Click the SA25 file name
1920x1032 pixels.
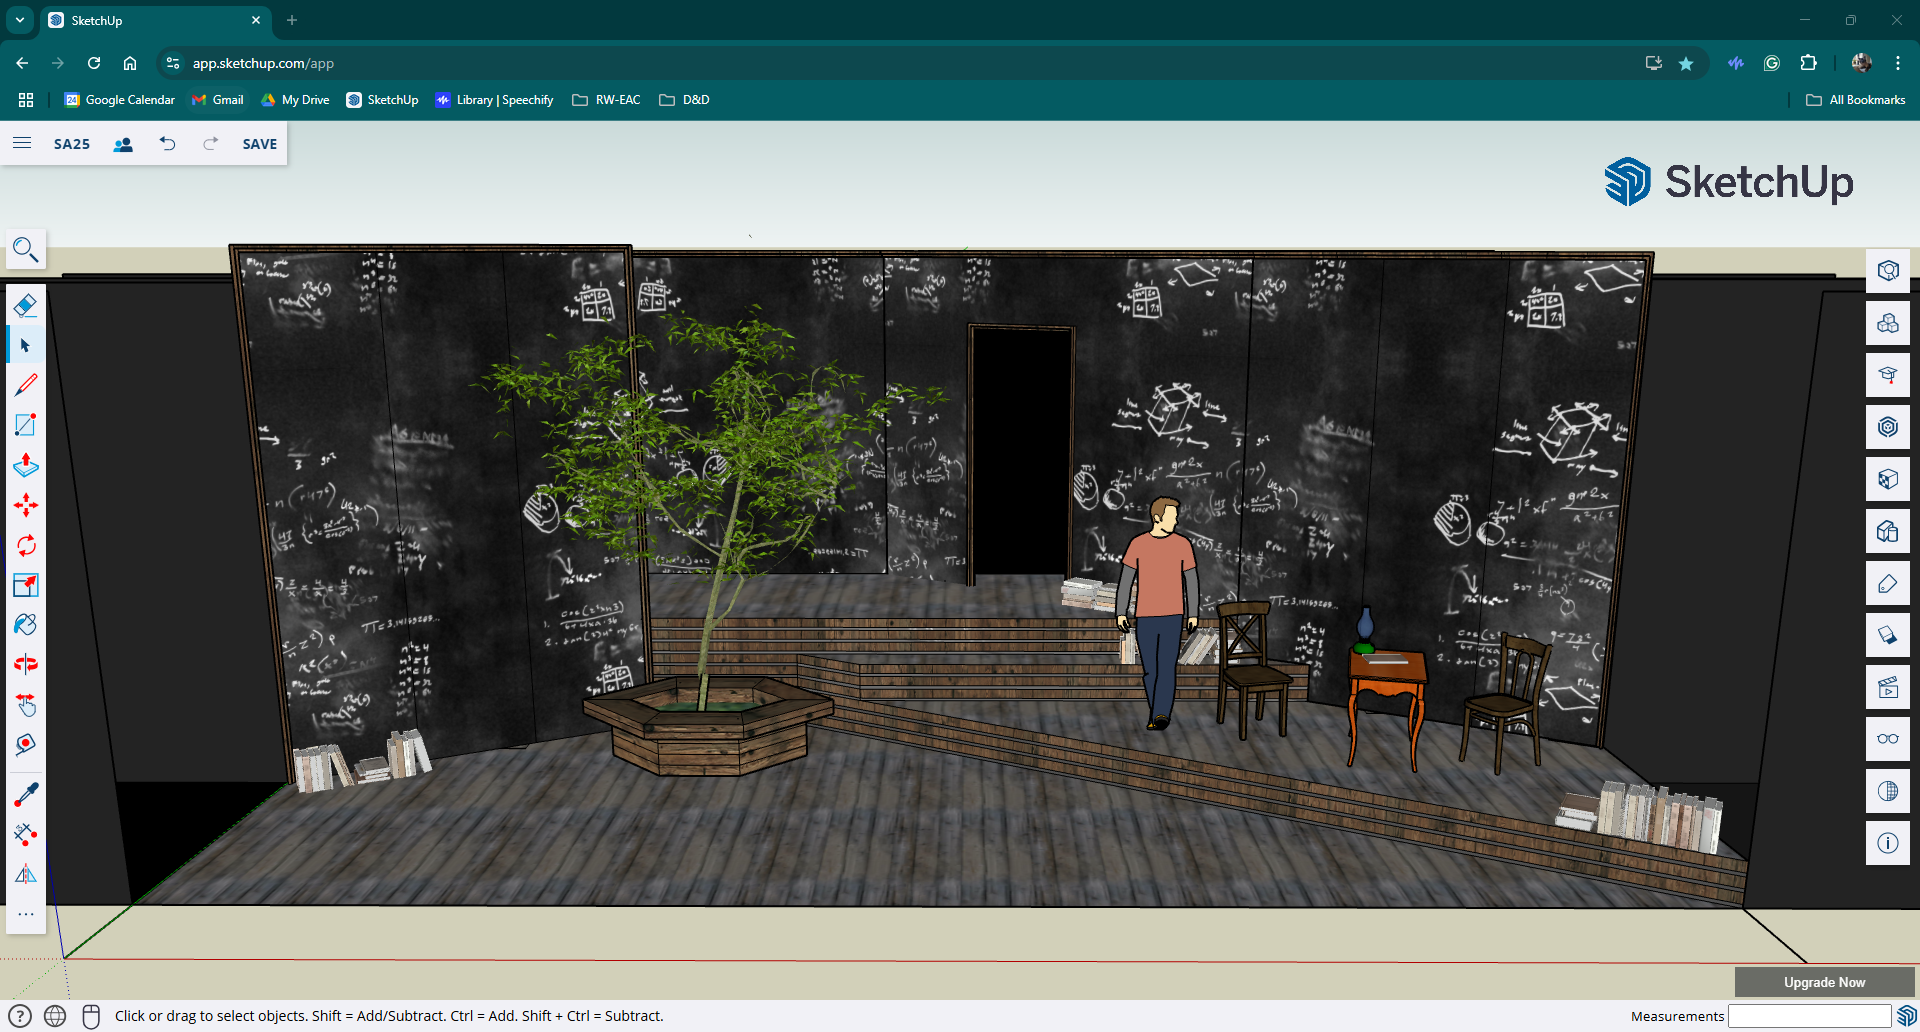[x=72, y=144]
